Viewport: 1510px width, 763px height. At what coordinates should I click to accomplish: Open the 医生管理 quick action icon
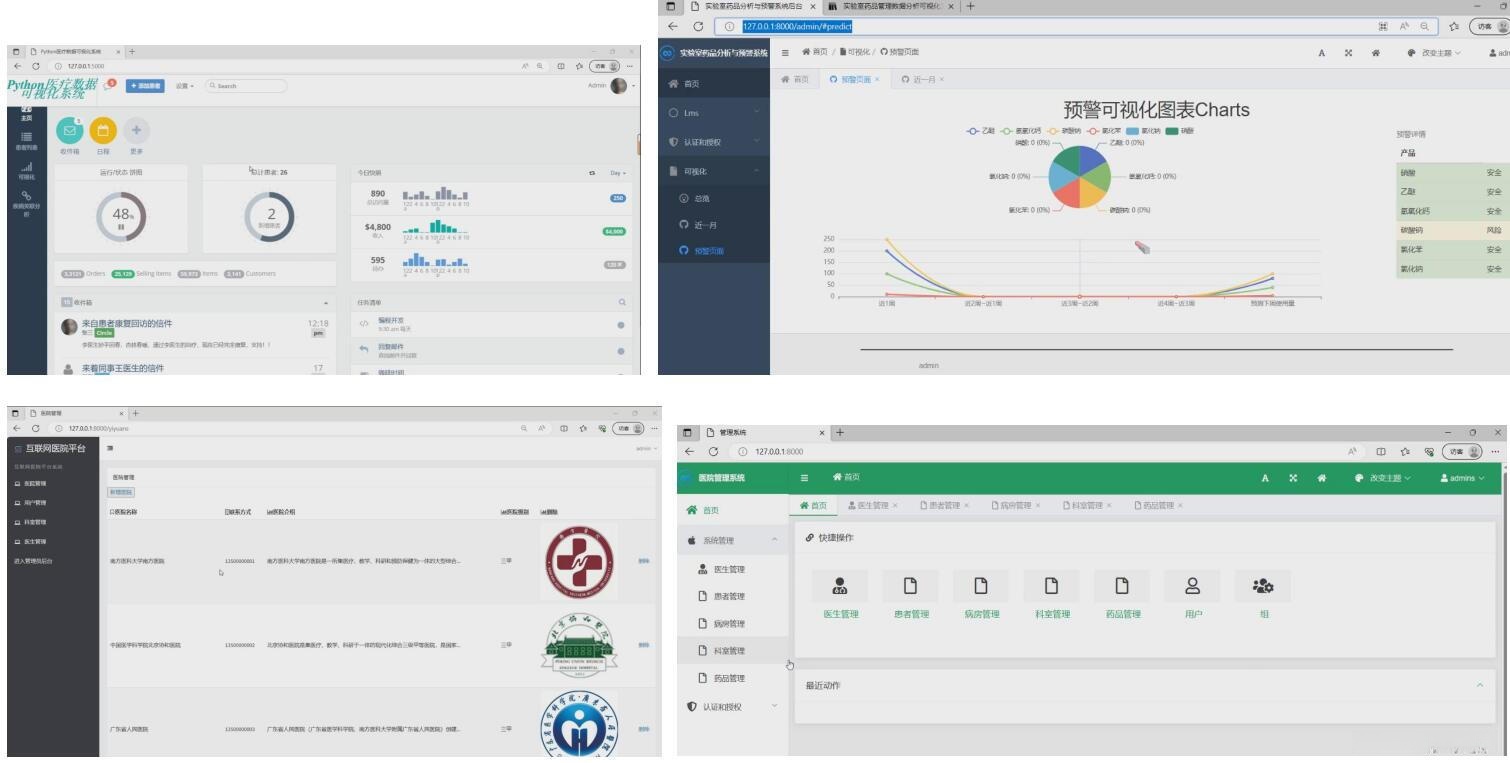tap(841, 585)
